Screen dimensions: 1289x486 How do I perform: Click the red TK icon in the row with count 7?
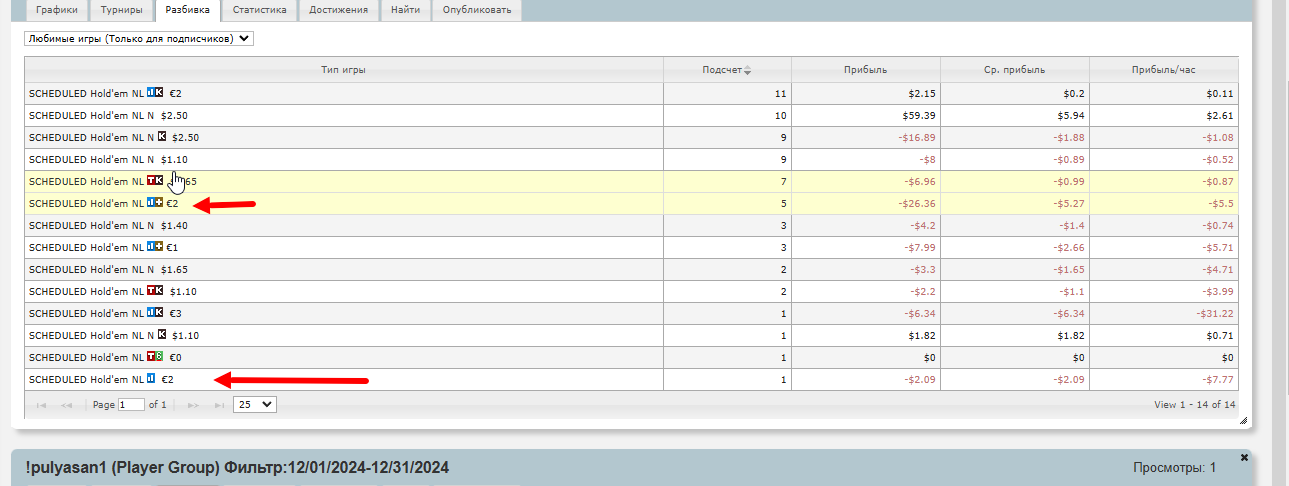pyautogui.click(x=155, y=181)
